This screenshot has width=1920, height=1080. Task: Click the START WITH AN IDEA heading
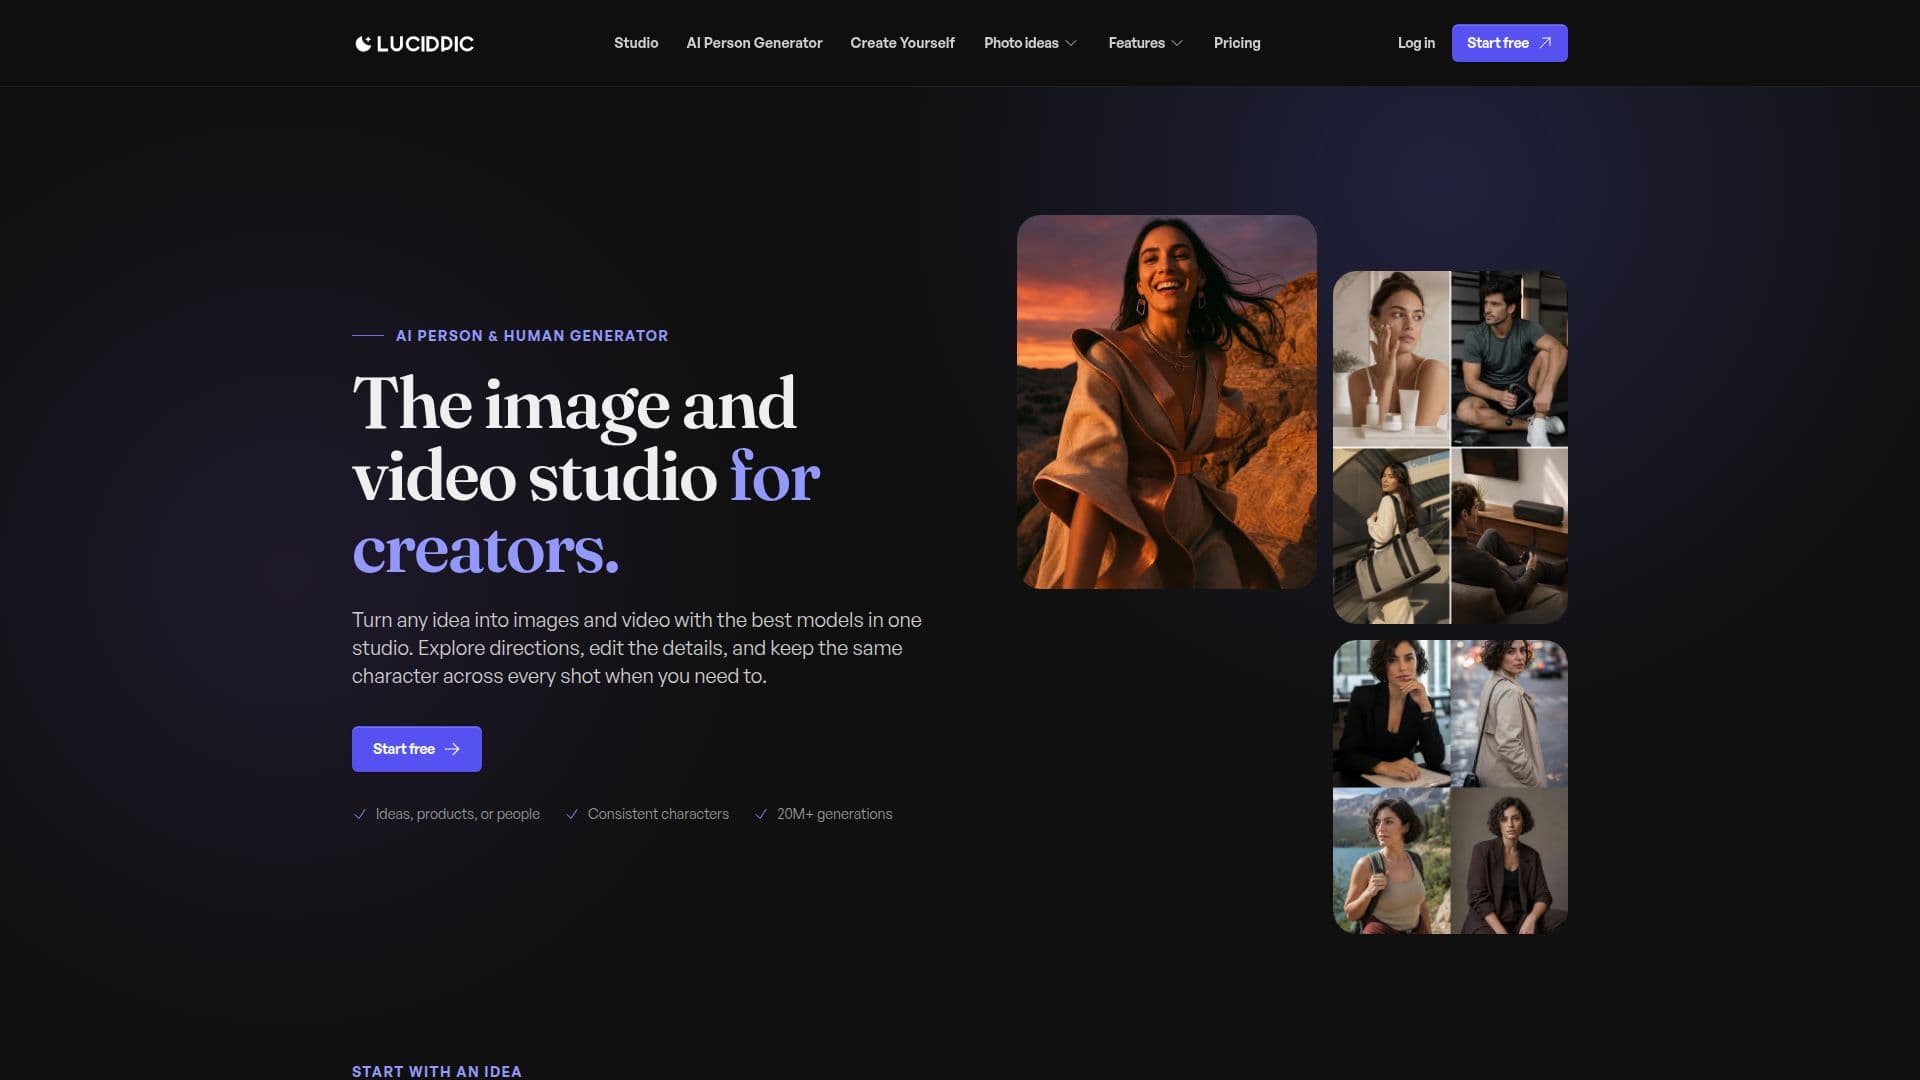tap(437, 1071)
